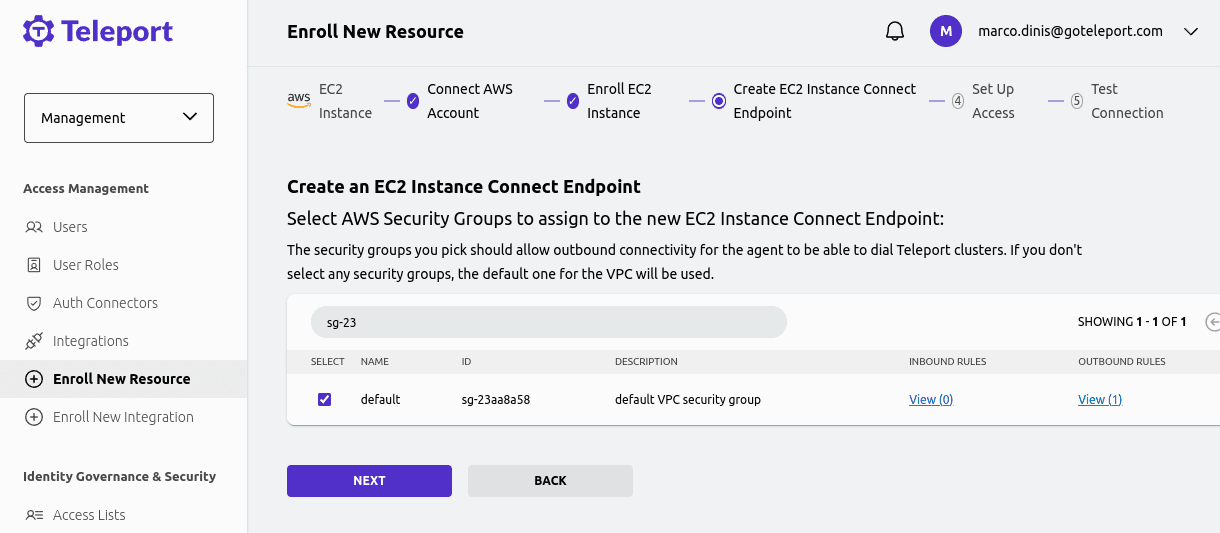Click the current step indicator for Create Endpoint

719,101
